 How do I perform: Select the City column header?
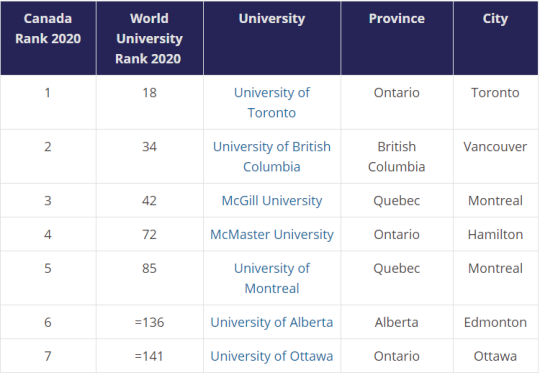pos(495,38)
